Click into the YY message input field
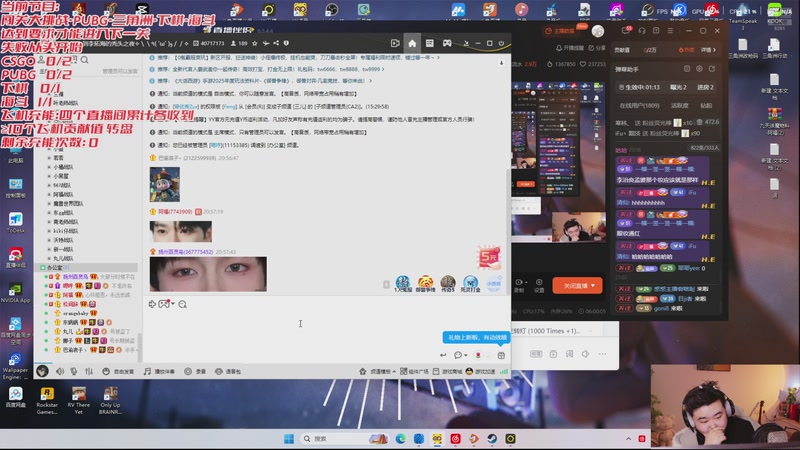Viewport: 800px width, 450px height. point(327,329)
